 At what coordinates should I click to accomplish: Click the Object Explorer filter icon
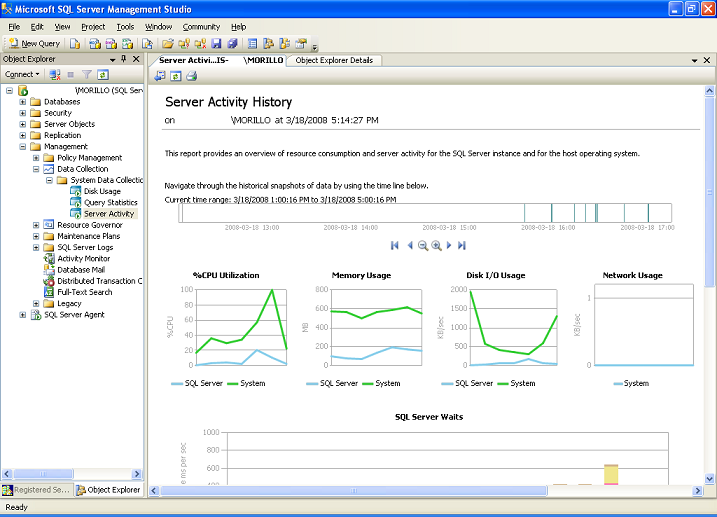coord(87,75)
